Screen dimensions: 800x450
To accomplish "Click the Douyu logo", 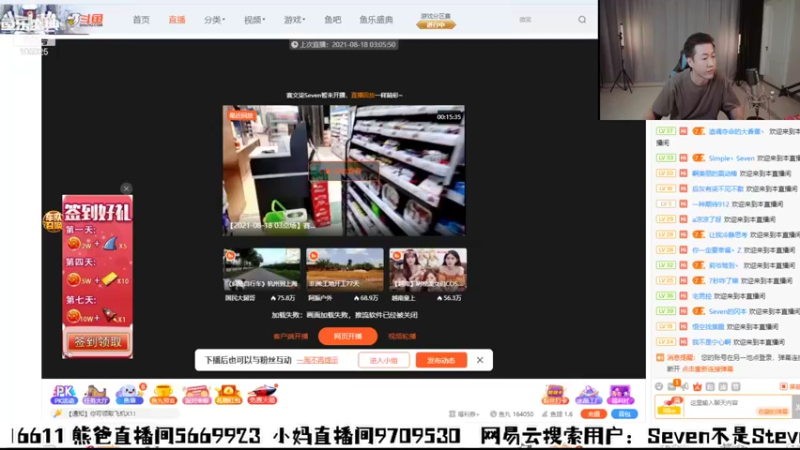I will pyautogui.click(x=86, y=19).
